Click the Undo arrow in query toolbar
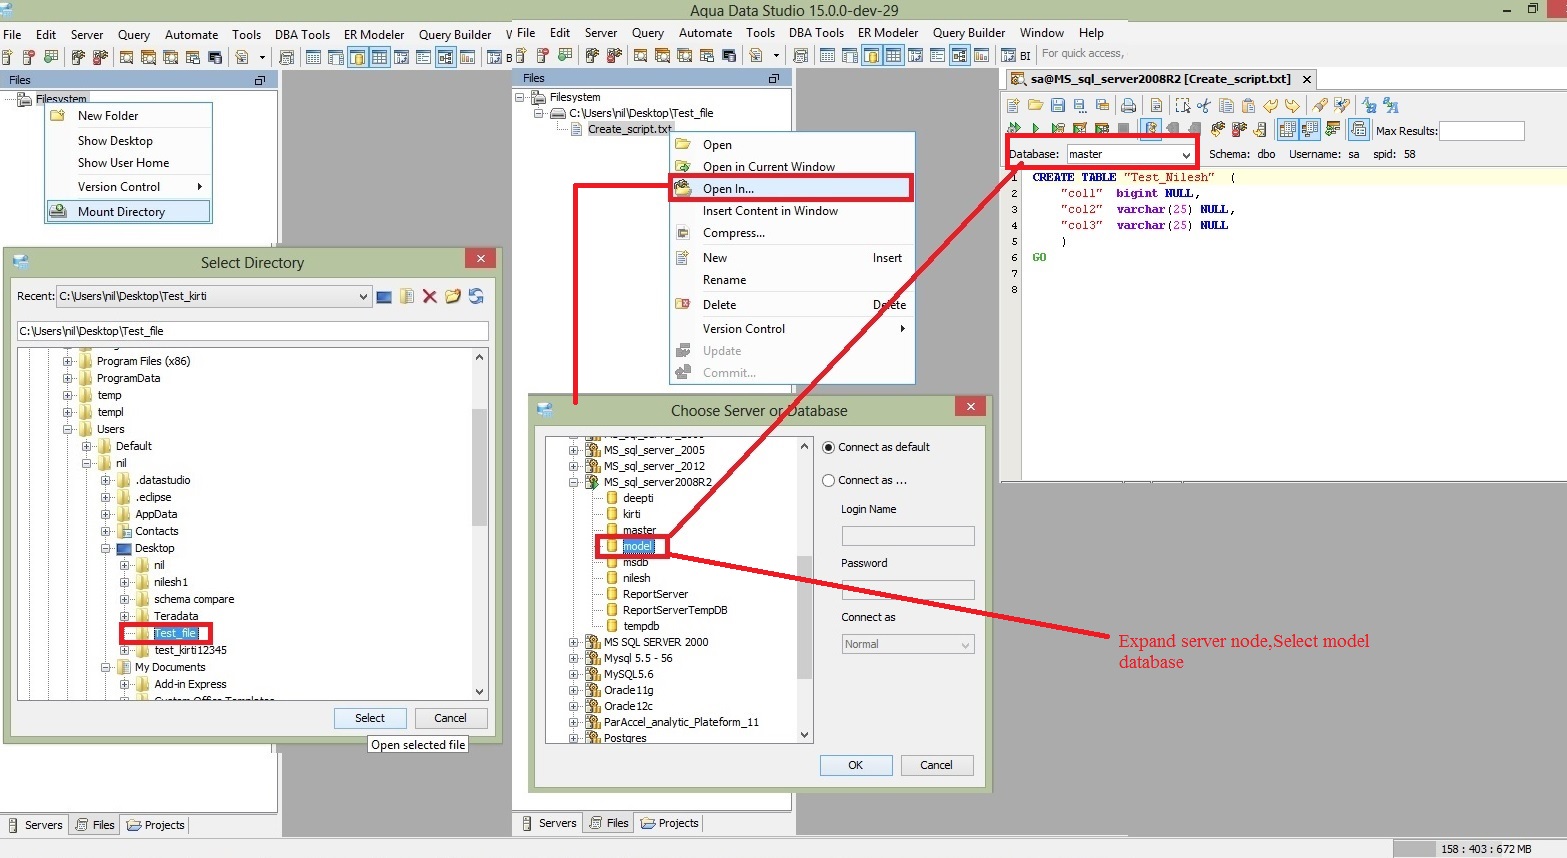 coord(1270,105)
